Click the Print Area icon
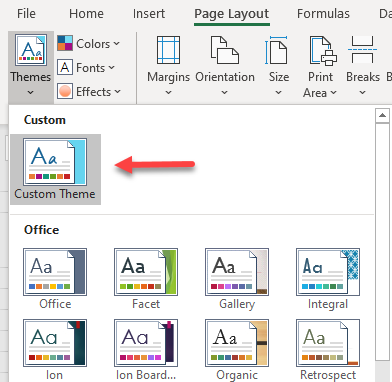This screenshot has height=382, width=392. (x=323, y=50)
